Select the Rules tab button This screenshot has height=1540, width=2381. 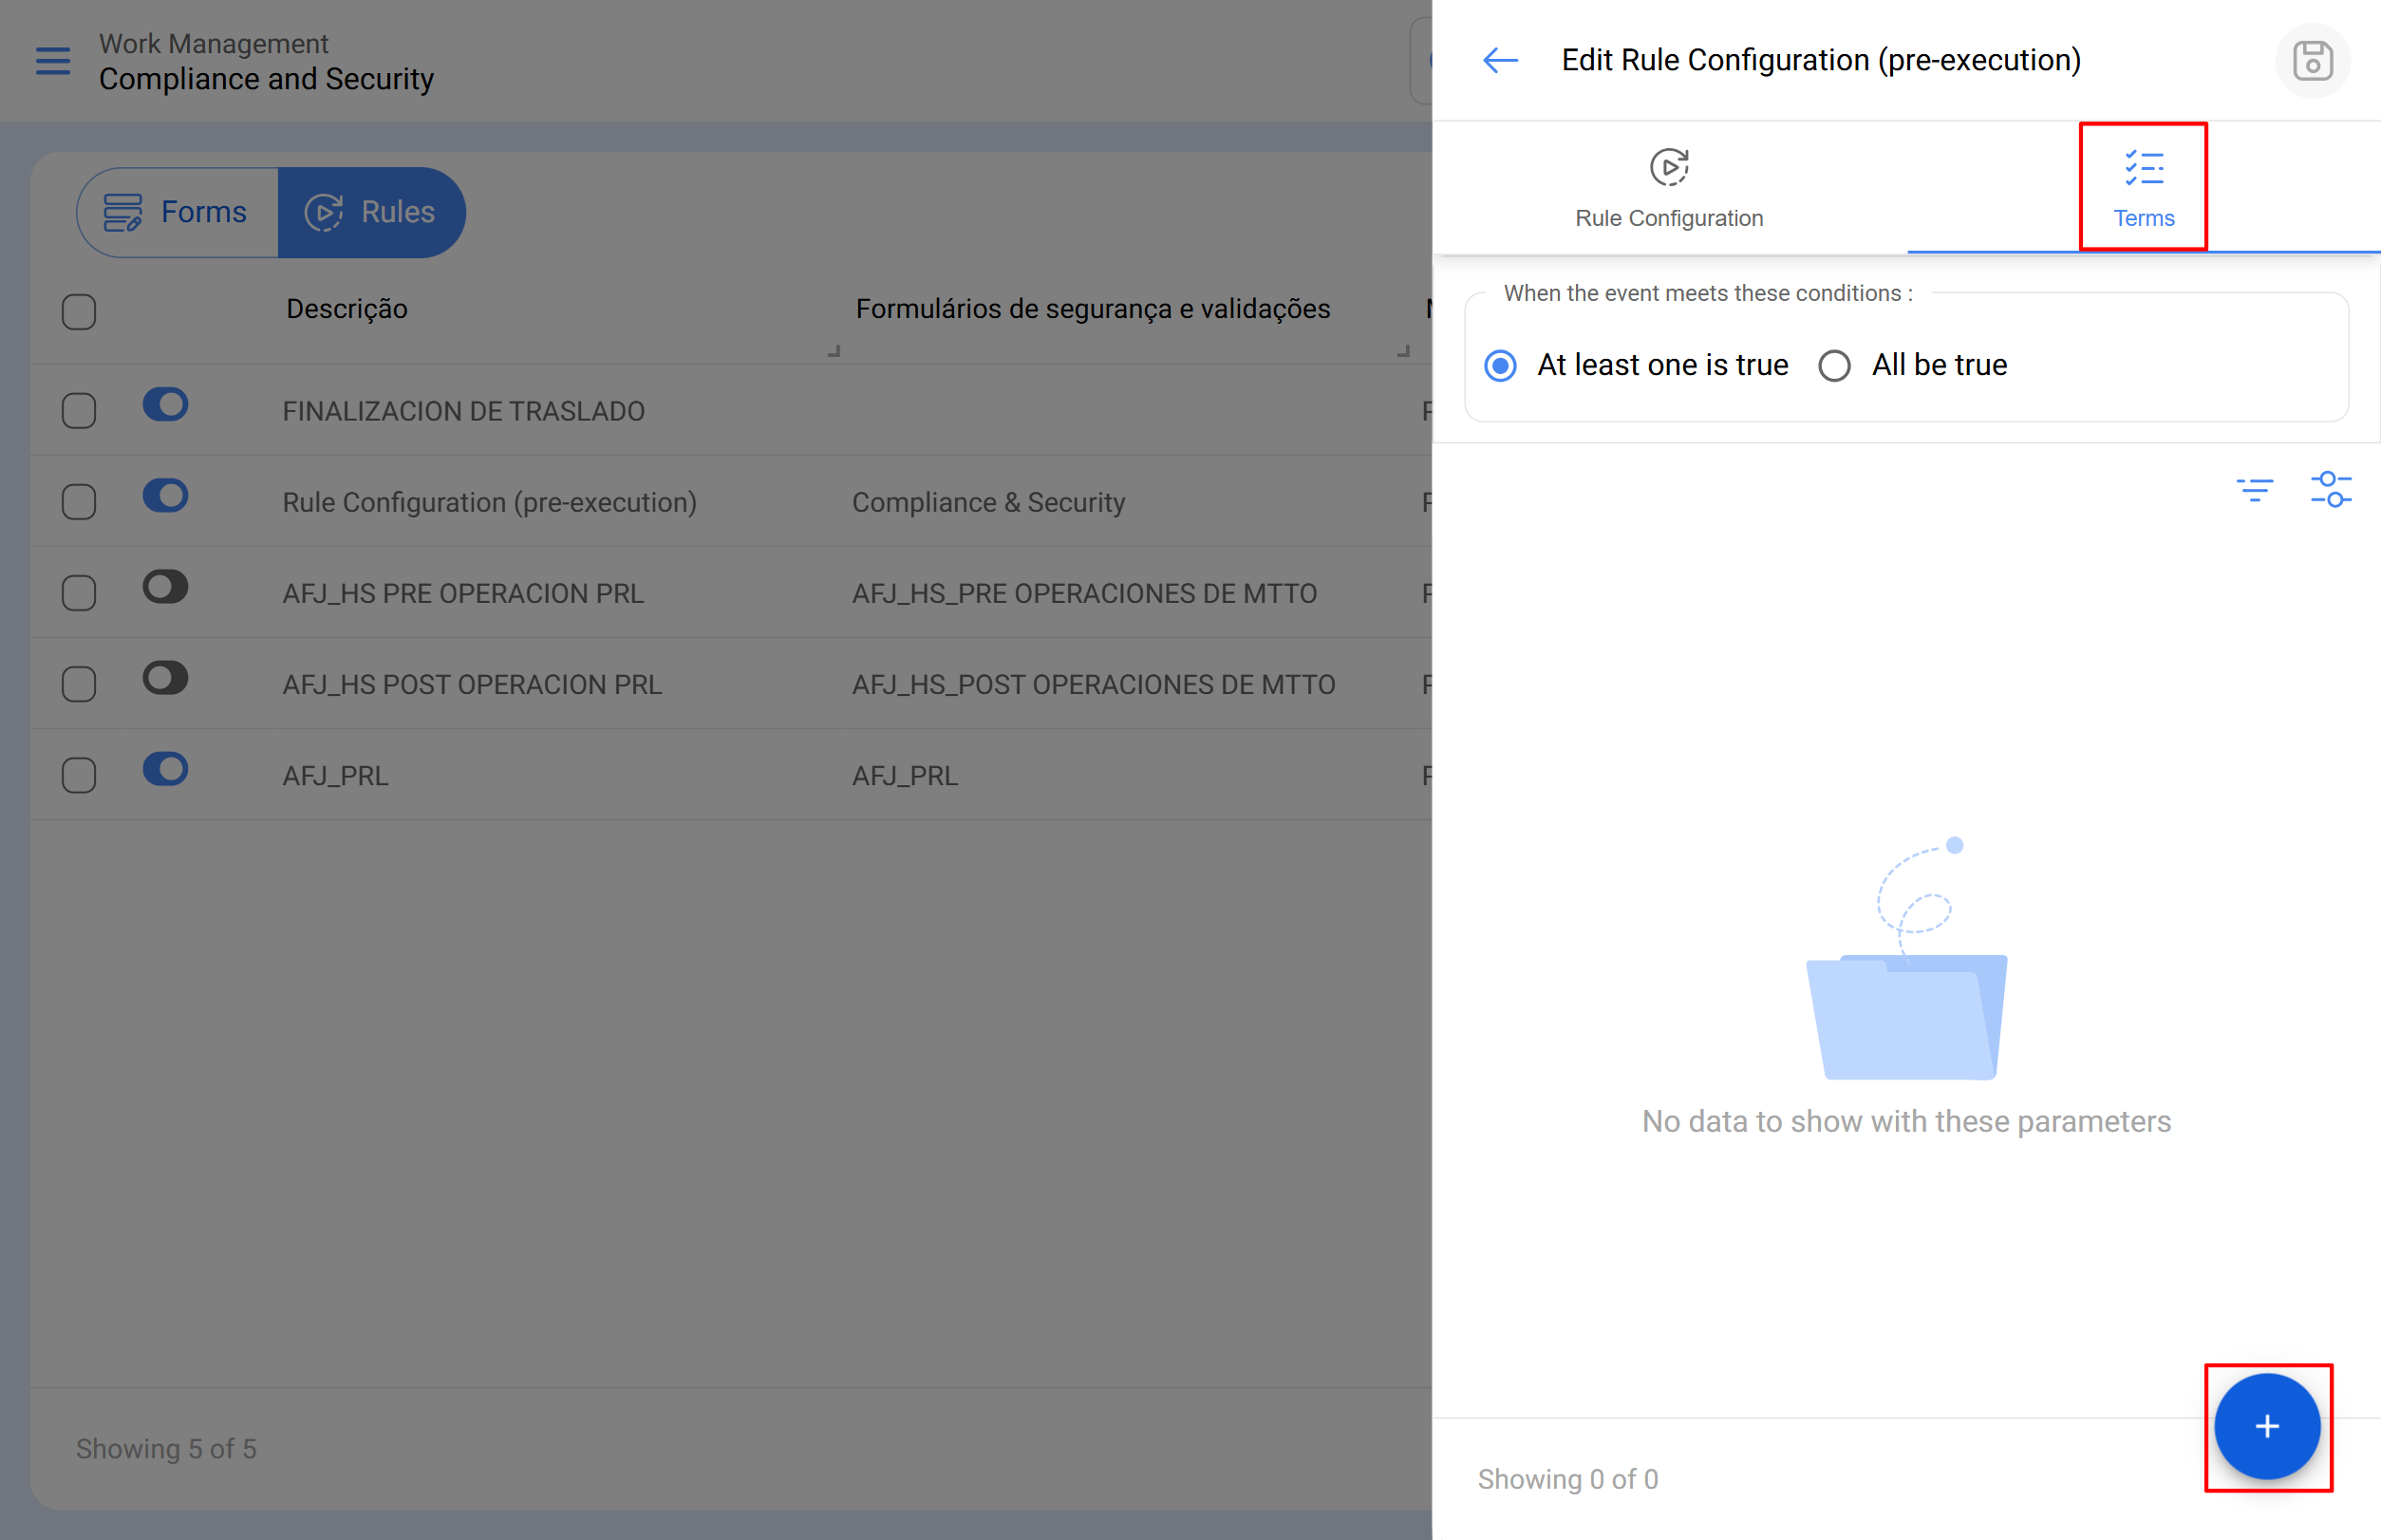371,212
